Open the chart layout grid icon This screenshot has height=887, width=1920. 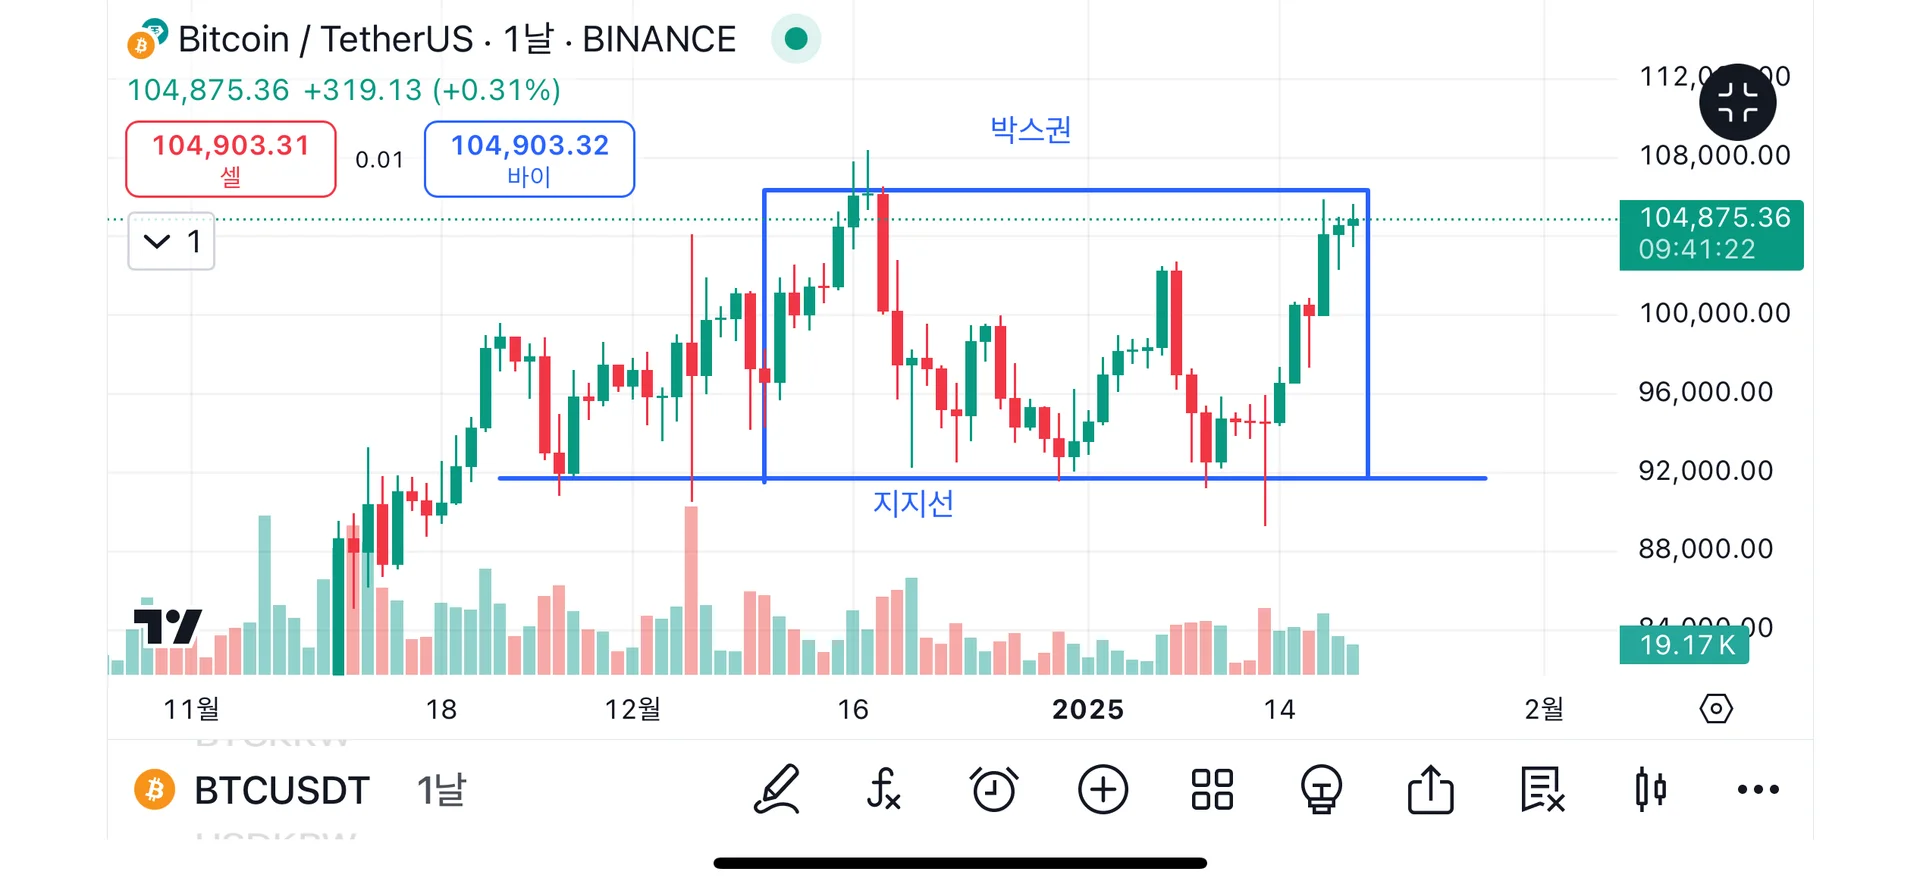tap(1212, 790)
